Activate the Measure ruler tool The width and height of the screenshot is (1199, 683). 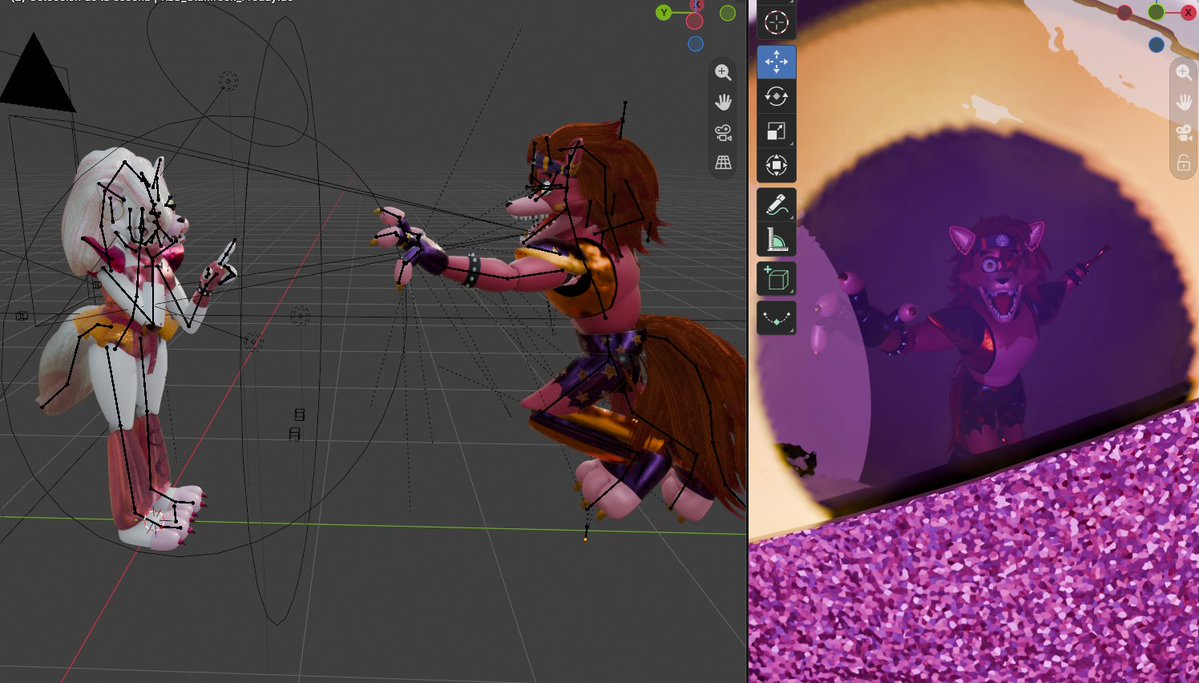[776, 239]
